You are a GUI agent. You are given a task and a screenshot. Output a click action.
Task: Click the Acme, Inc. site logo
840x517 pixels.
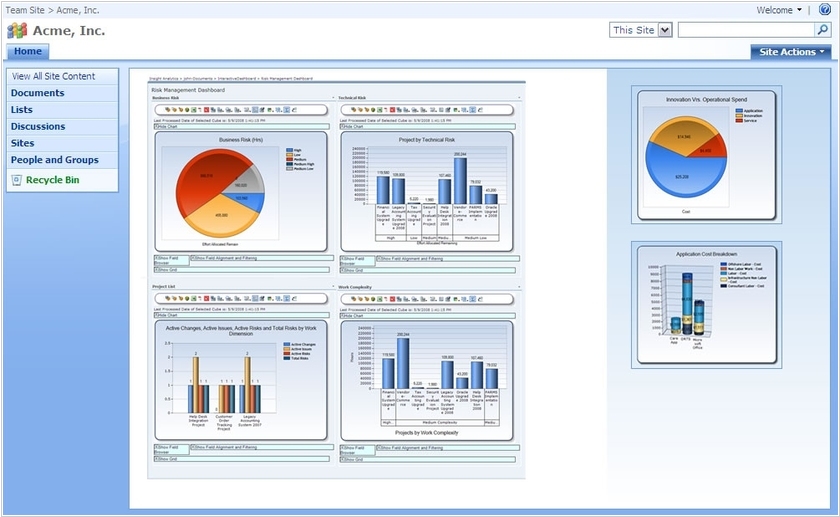(17, 30)
